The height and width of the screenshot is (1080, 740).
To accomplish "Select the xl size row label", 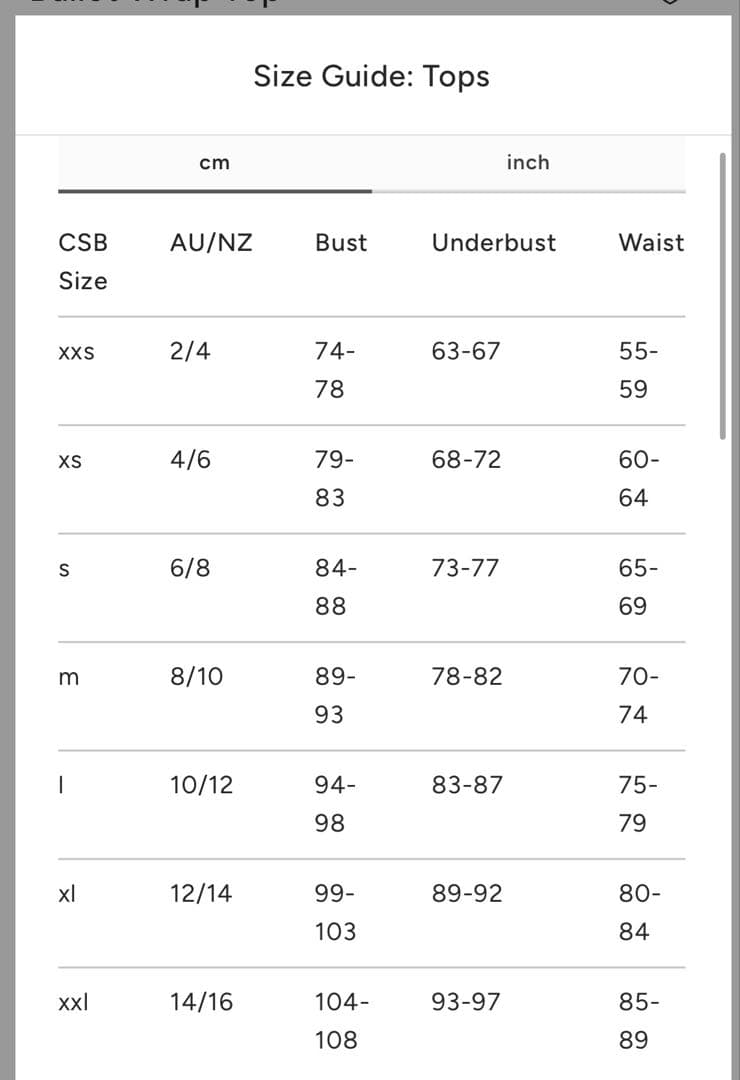I will click(67, 894).
